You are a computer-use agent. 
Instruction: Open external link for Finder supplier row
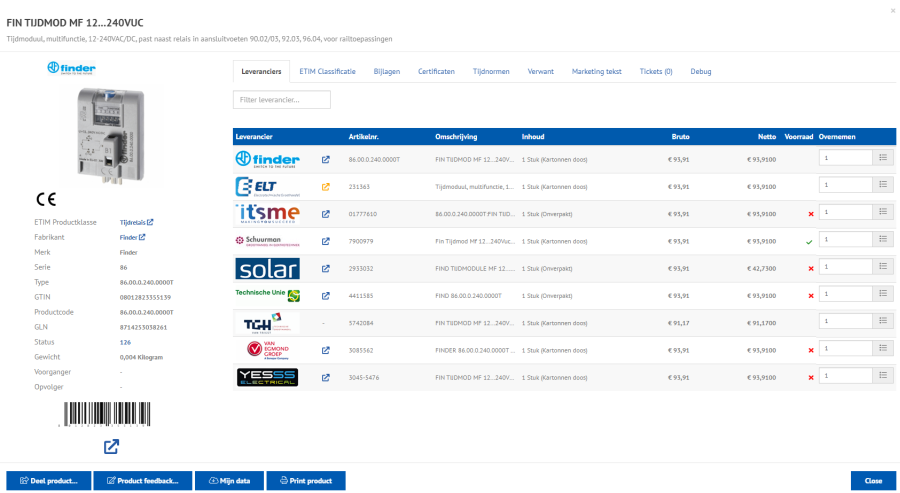click(x=325, y=159)
